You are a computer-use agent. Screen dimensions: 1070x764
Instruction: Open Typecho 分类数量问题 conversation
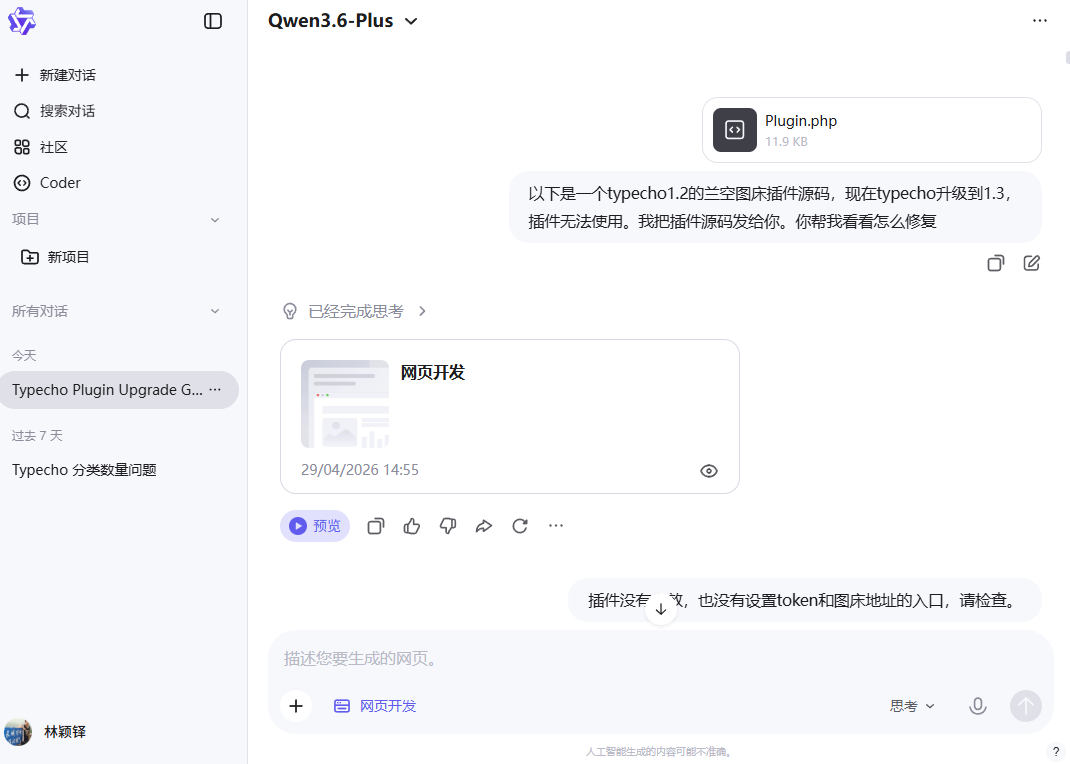coord(84,470)
